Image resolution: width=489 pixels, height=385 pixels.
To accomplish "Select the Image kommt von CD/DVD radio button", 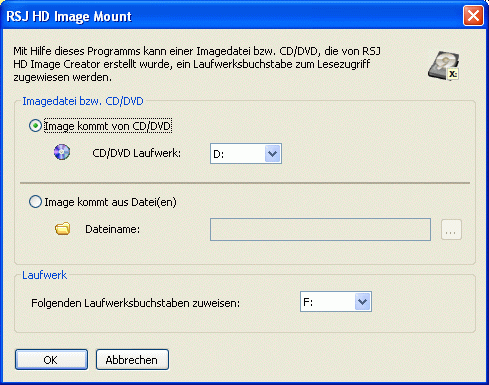I will tap(35, 126).
